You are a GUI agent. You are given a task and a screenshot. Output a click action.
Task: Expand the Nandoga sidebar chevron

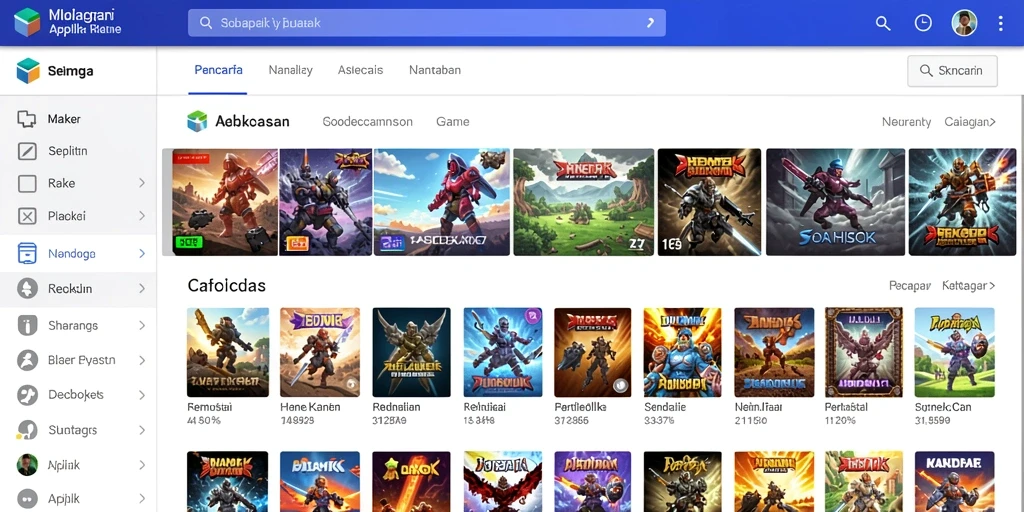(142, 253)
